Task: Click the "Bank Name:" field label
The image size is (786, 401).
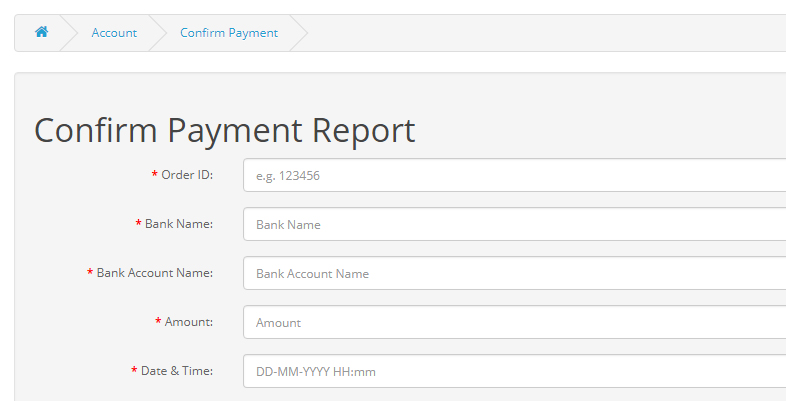Action: 179,224
